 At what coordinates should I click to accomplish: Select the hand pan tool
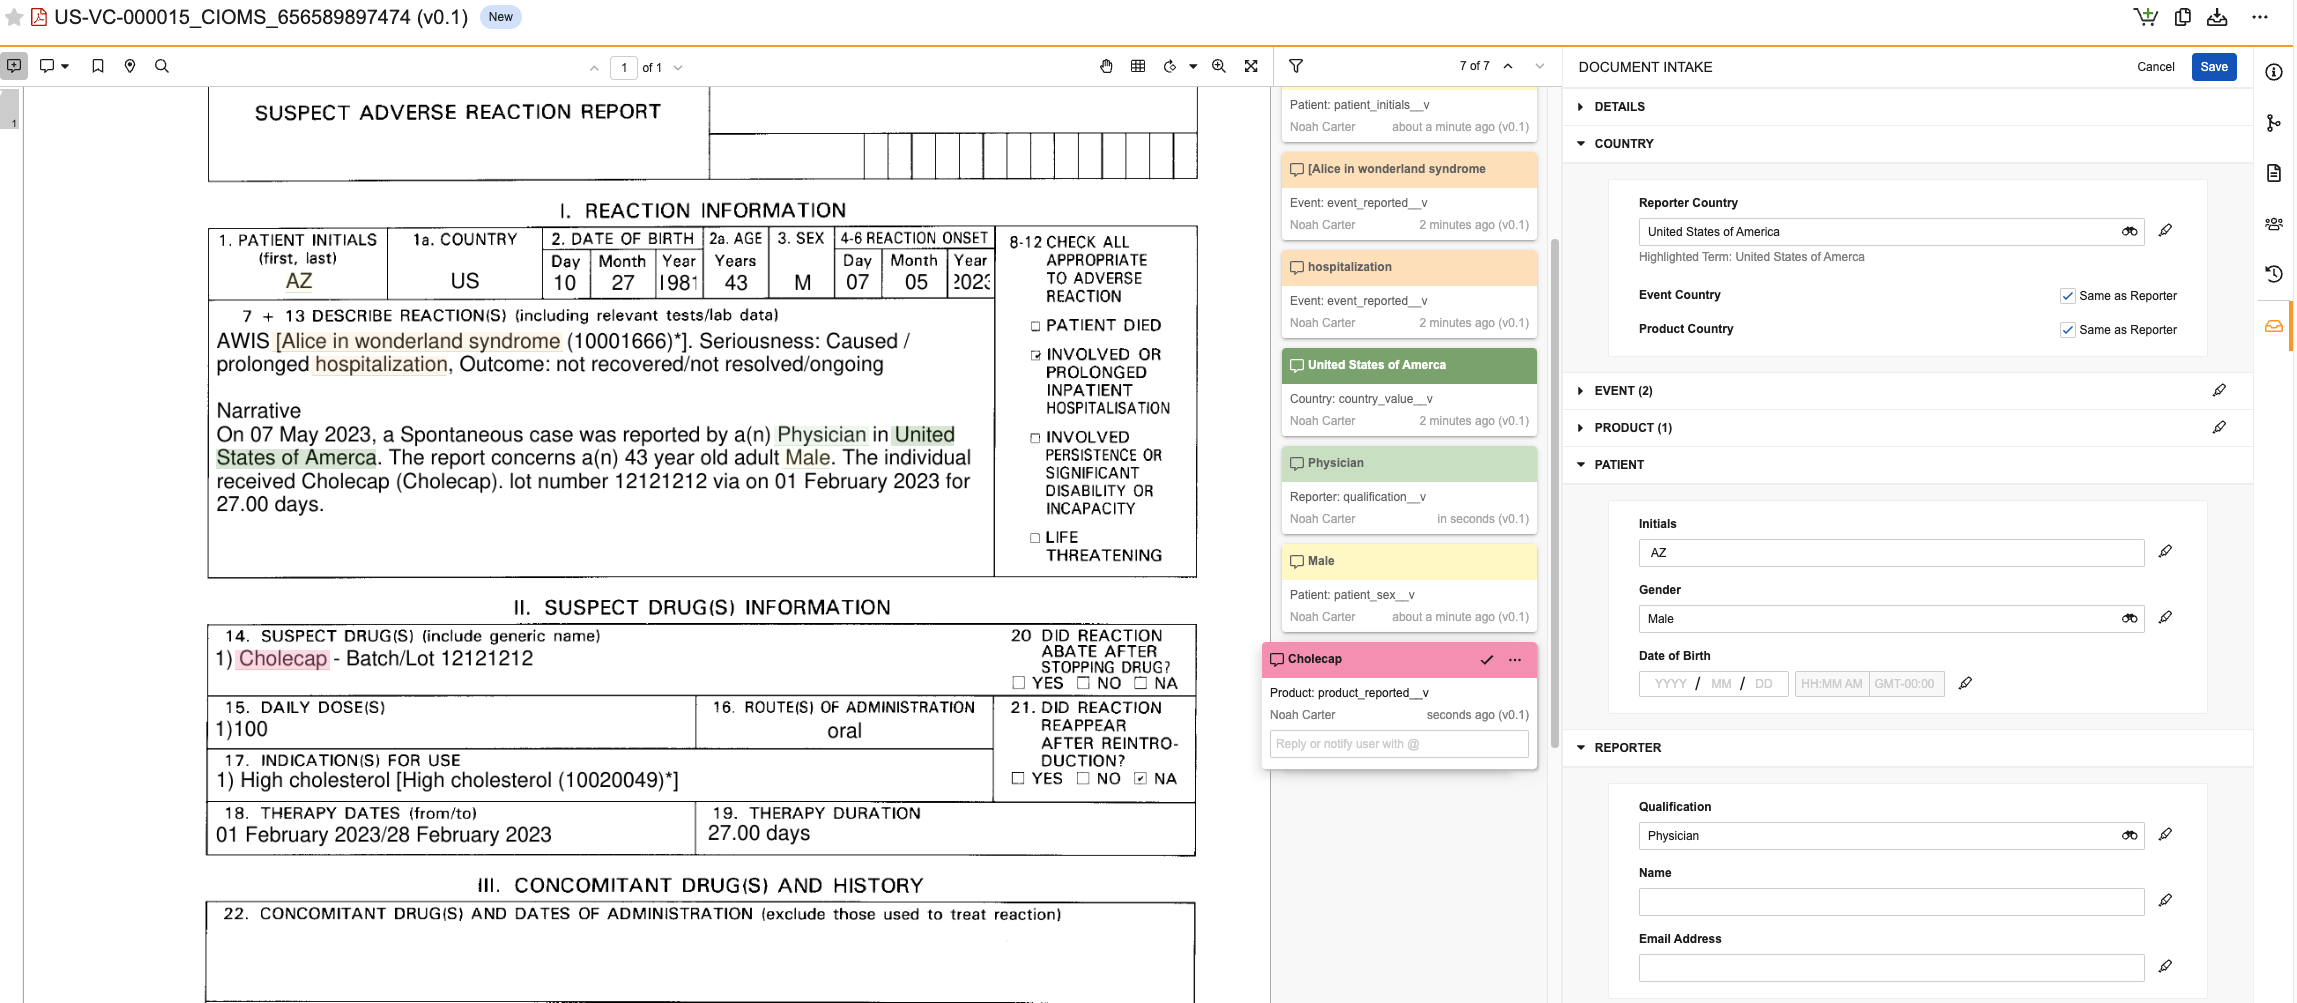pyautogui.click(x=1106, y=66)
